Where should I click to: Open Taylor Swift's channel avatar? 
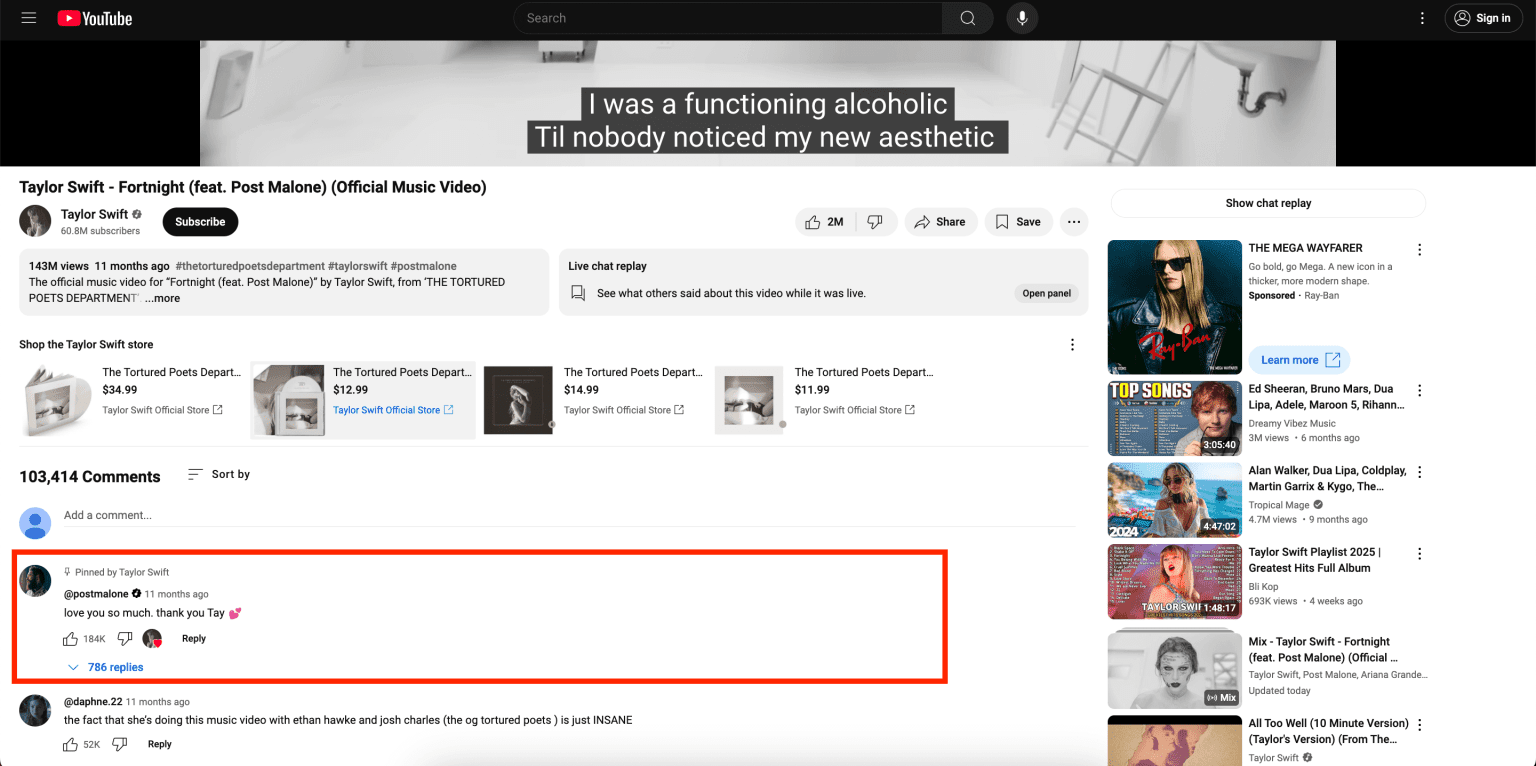35,221
